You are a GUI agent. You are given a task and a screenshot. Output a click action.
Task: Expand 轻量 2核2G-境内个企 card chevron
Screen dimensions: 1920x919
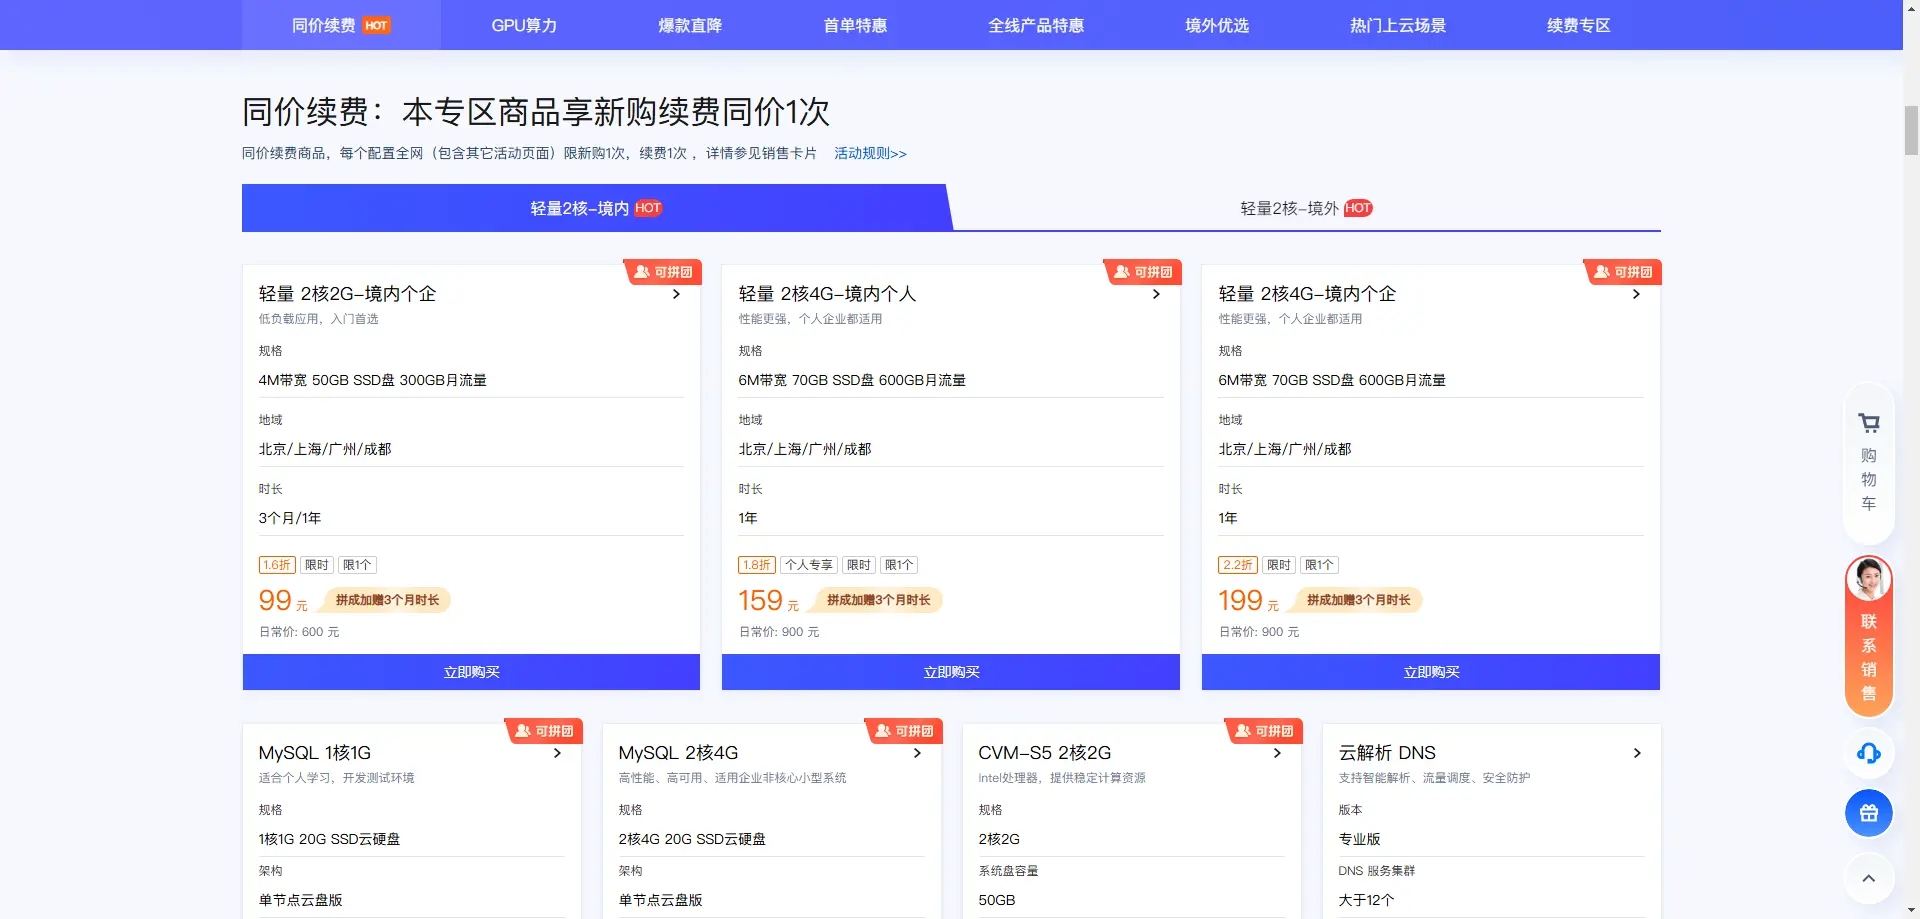click(676, 294)
